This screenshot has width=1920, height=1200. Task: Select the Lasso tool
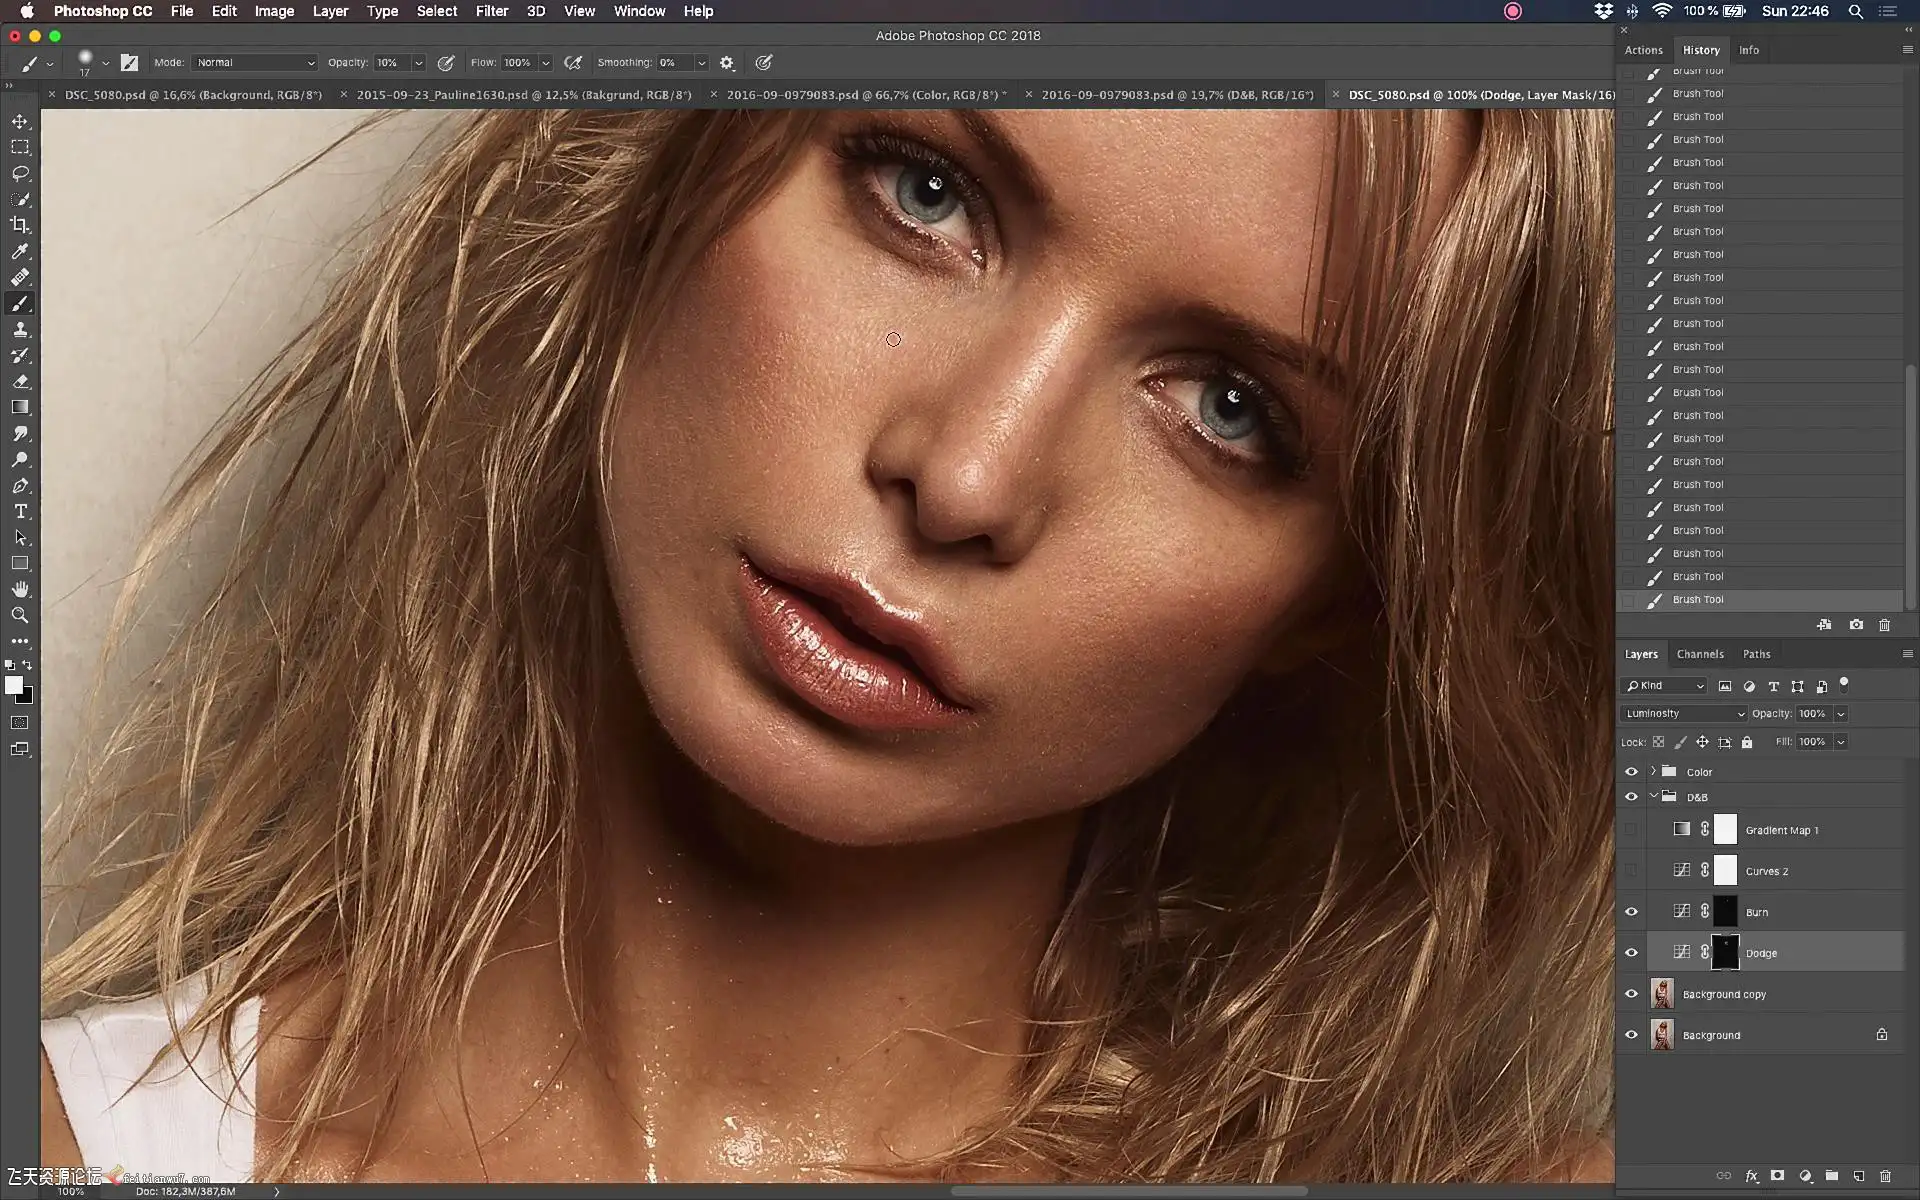click(20, 173)
